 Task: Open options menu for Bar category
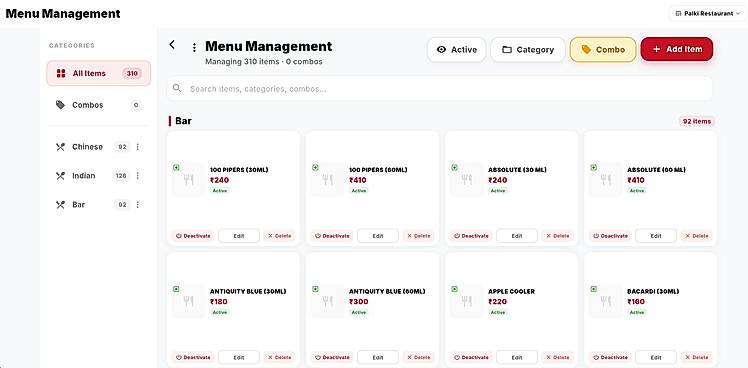pos(138,205)
